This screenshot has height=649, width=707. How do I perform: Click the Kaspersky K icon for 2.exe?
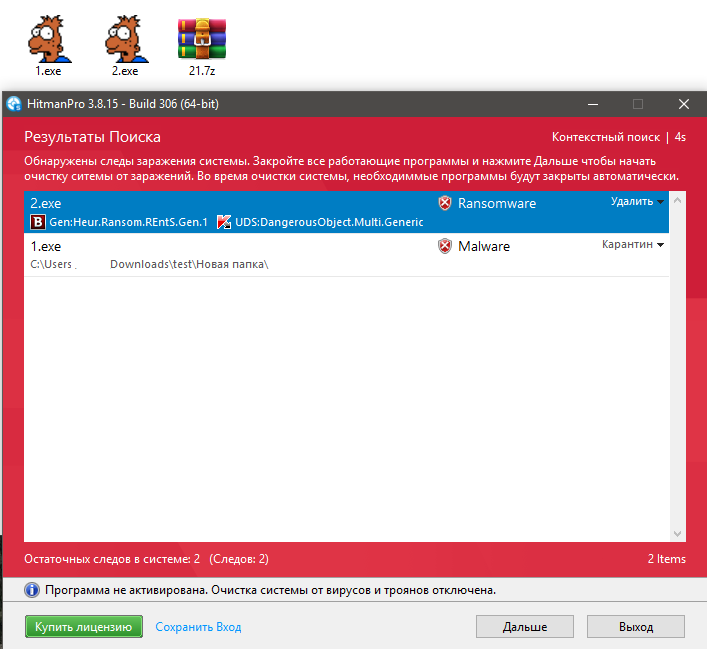224,222
